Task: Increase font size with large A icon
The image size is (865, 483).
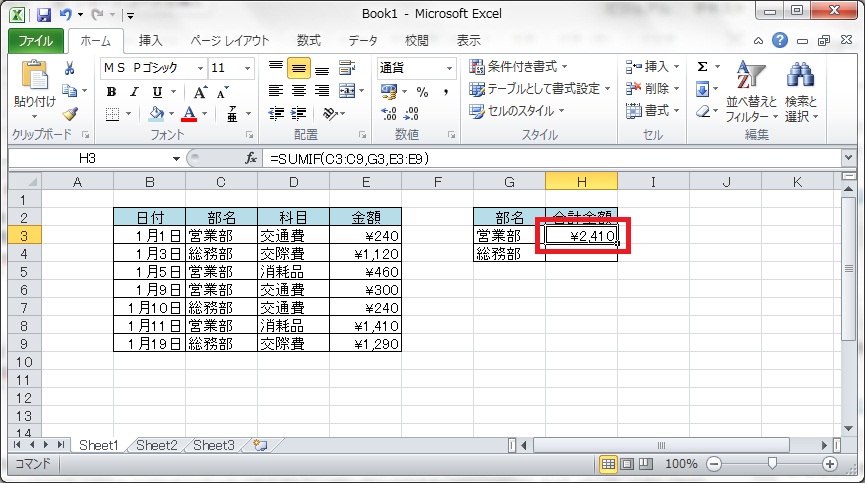Action: click(200, 92)
